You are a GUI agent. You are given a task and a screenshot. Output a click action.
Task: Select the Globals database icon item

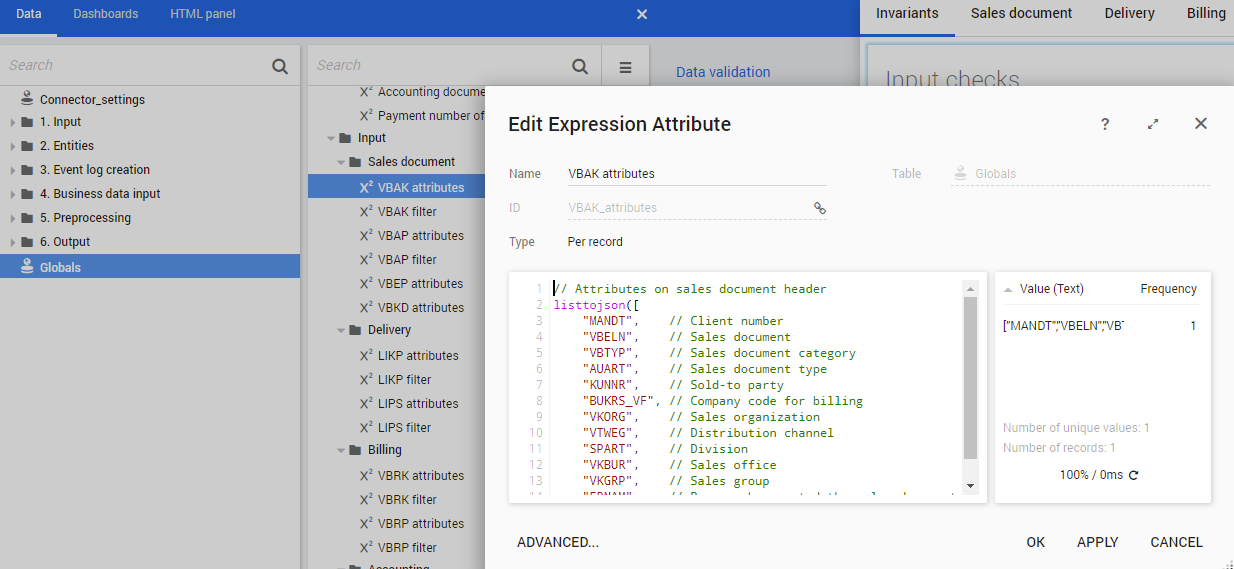(60, 267)
